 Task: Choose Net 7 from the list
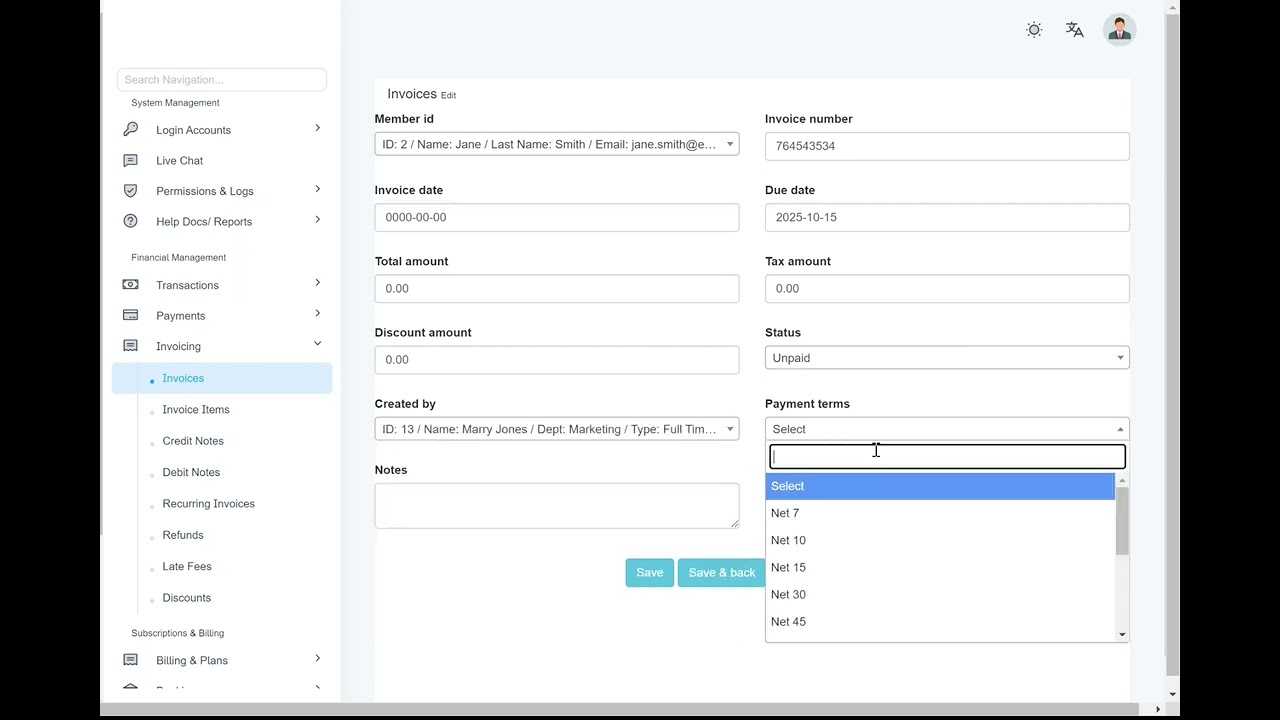pyautogui.click(x=785, y=513)
